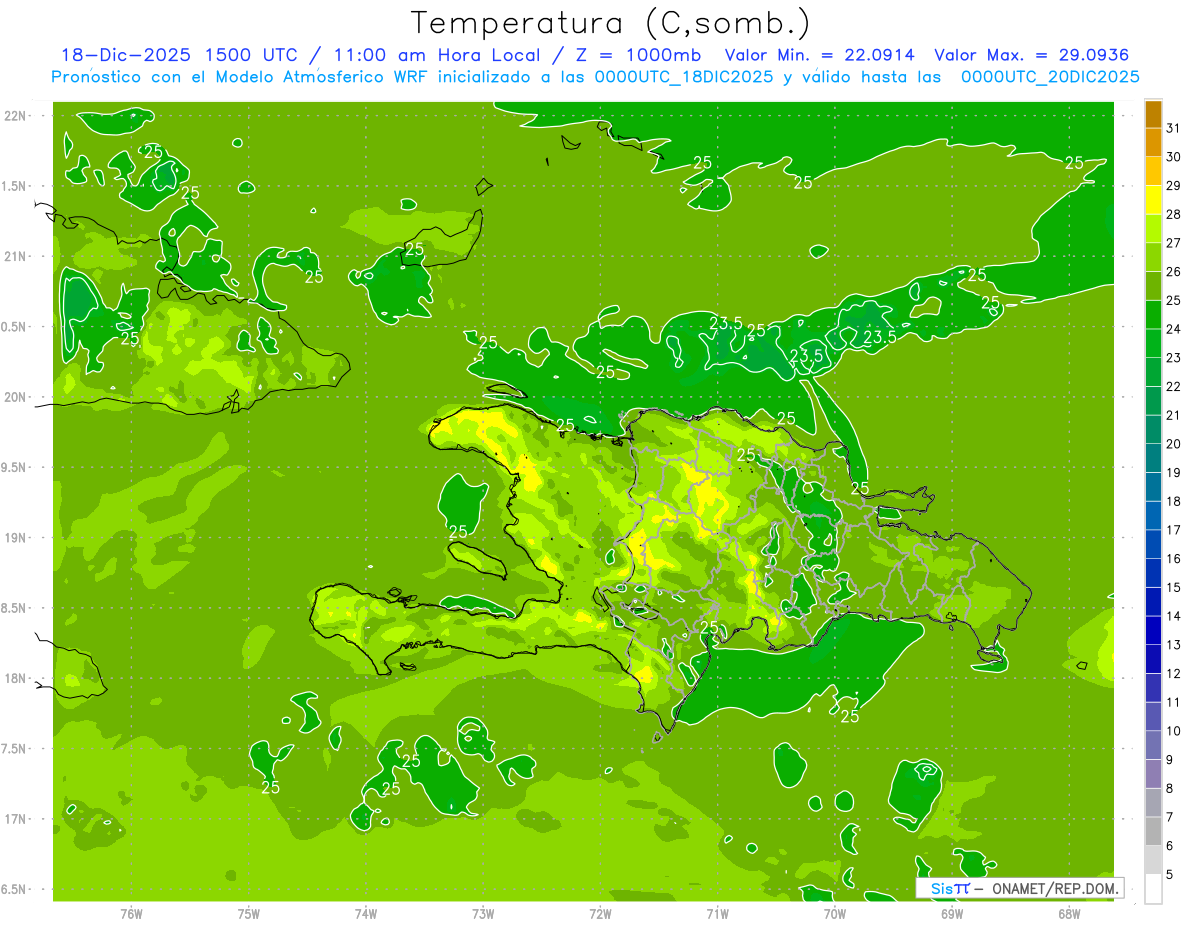Click validity end time "0000UTC_20DIC2025"
Screen dimensions: 1200x927
pos(1050,77)
